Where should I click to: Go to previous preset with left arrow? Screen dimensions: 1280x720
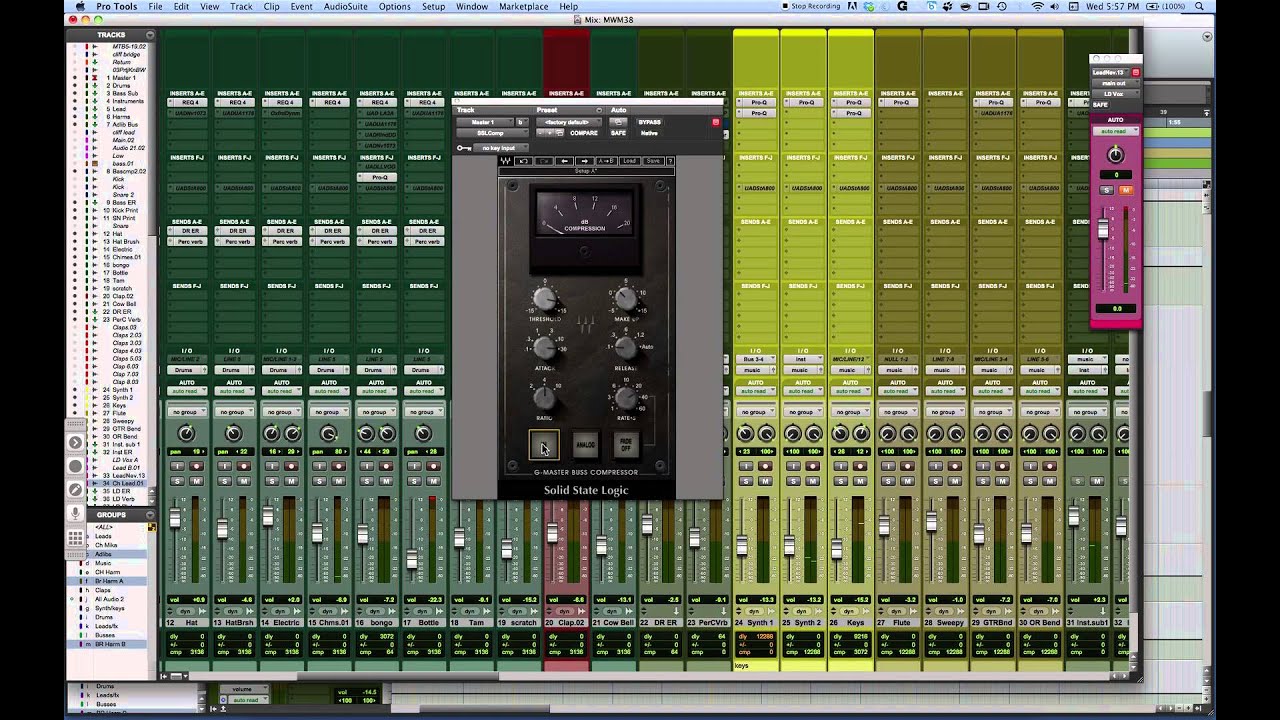pos(564,161)
